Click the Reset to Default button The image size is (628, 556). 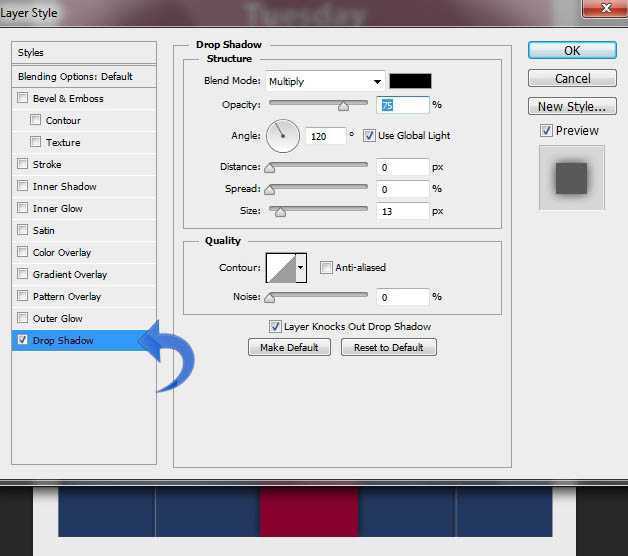click(388, 347)
